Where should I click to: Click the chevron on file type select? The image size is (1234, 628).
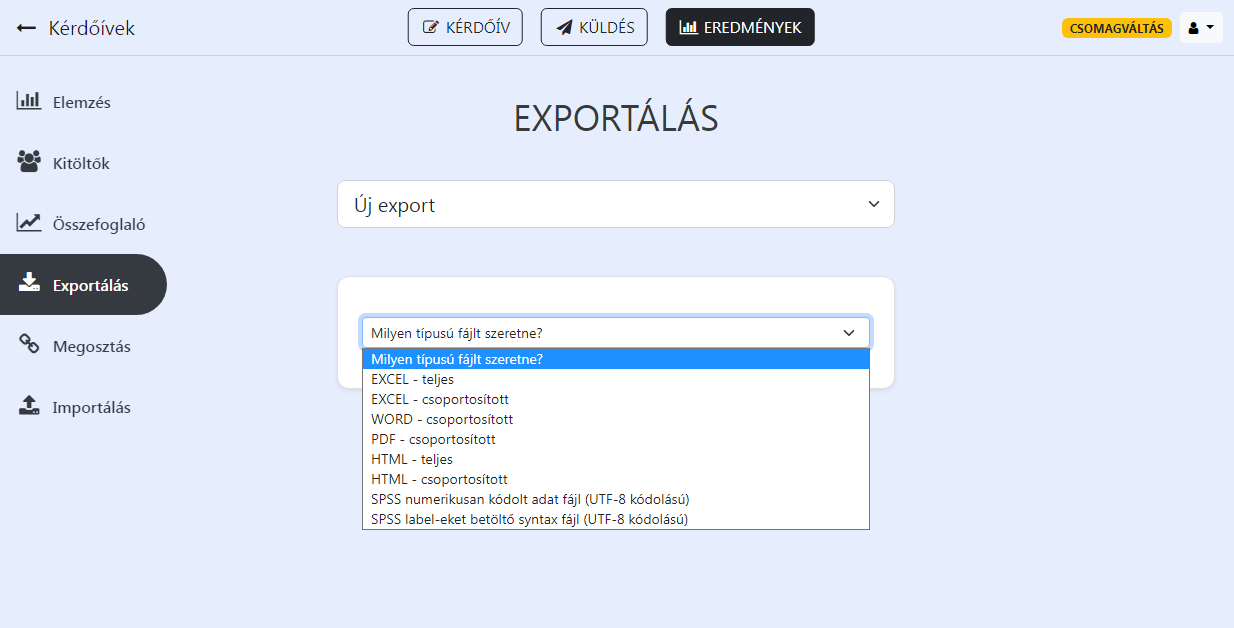(849, 333)
